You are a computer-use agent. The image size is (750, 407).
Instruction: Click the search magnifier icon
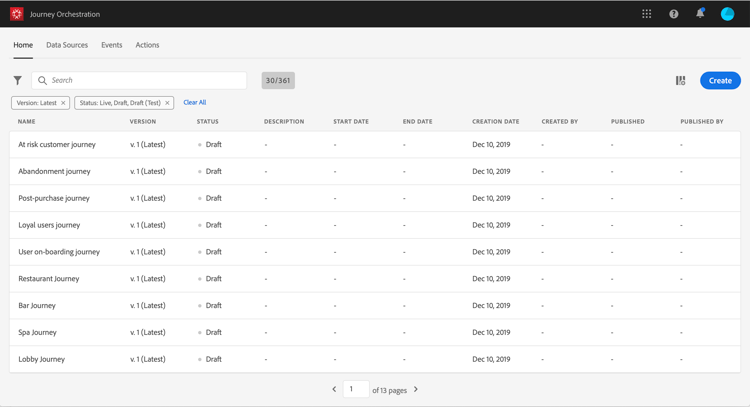[x=43, y=80]
